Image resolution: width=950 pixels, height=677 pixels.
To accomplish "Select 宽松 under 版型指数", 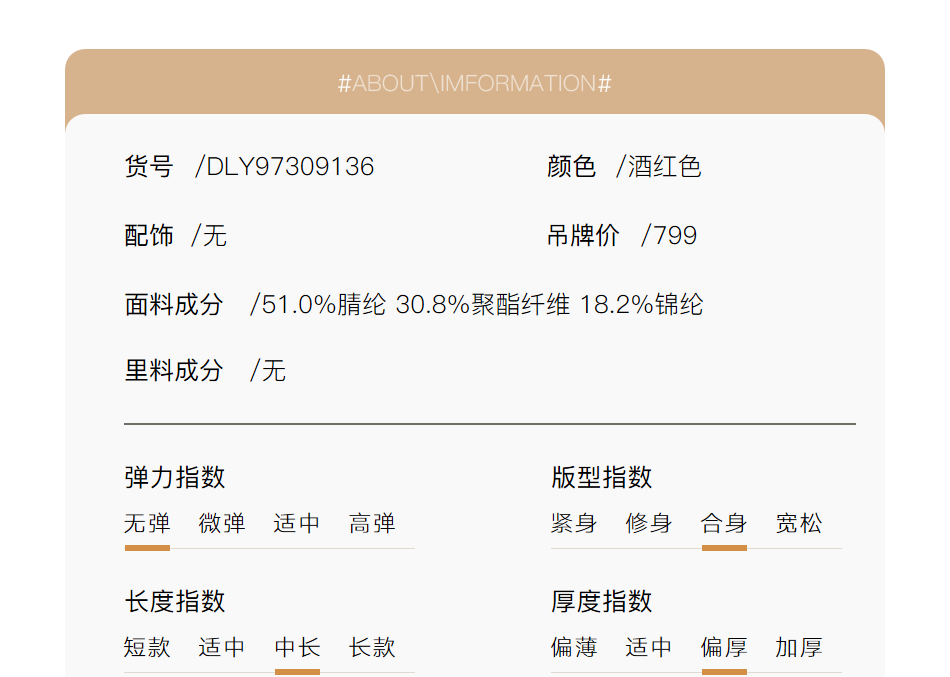I will (x=799, y=524).
